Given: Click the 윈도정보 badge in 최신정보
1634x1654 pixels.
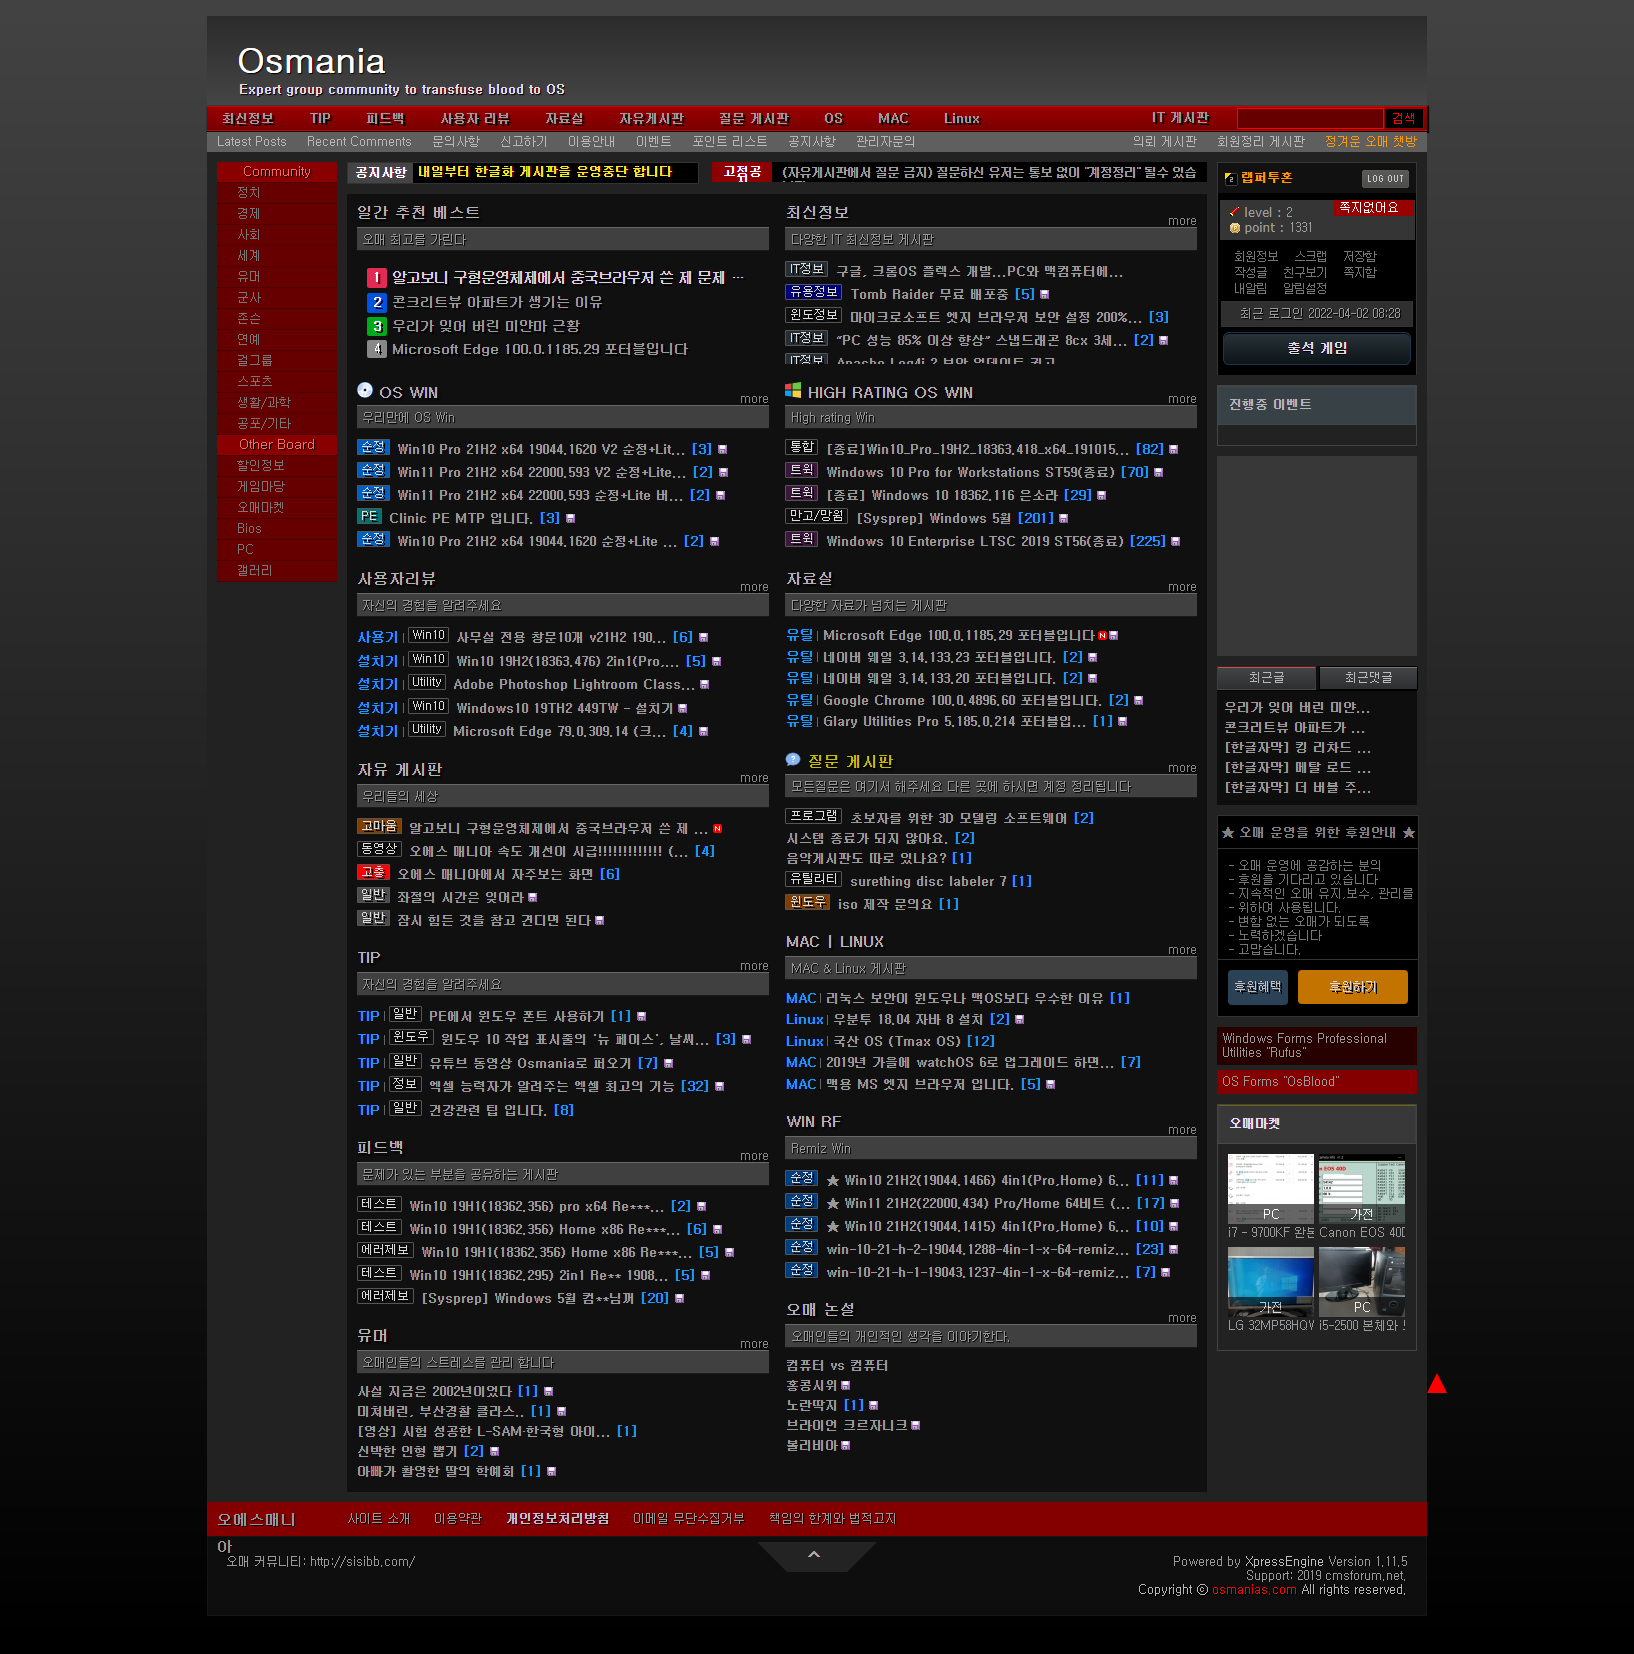Looking at the screenshot, I should click(x=814, y=315).
